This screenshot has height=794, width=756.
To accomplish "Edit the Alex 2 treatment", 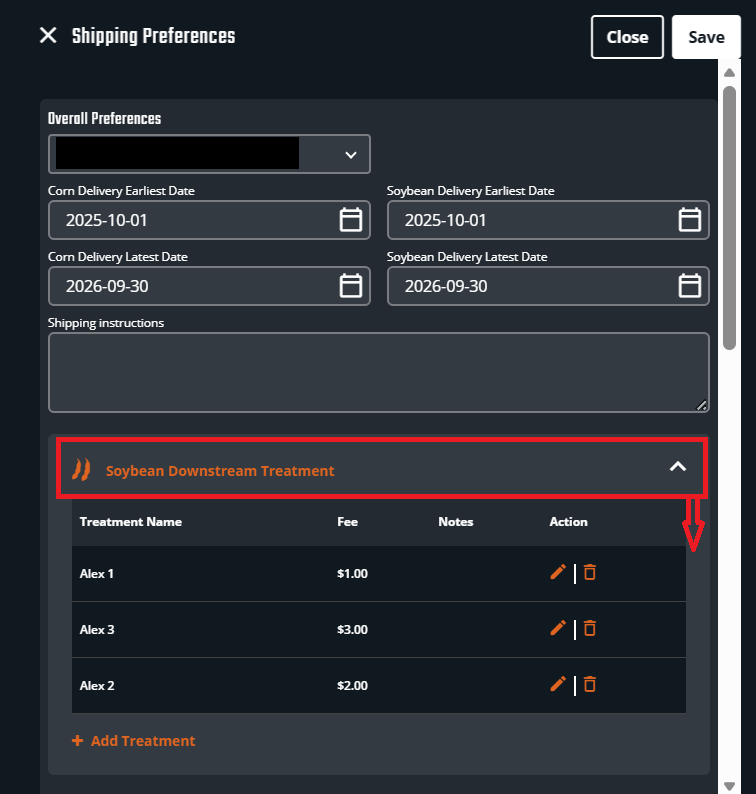I will point(558,684).
